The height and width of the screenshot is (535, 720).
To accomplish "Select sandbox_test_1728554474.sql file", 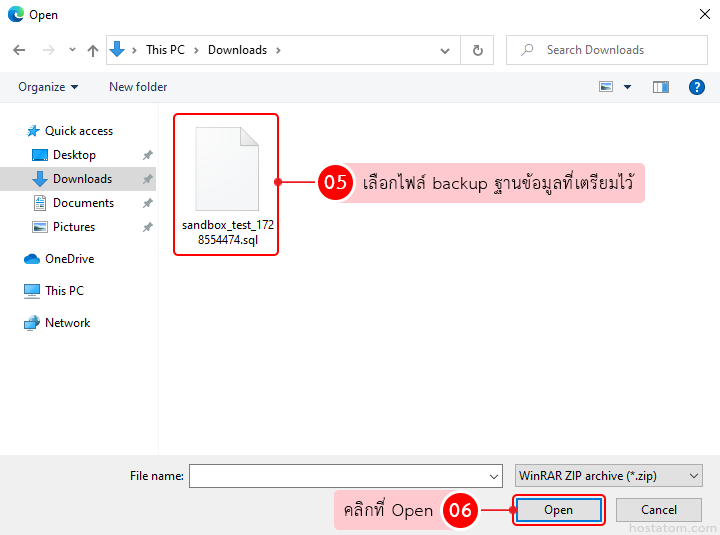I will [226, 183].
